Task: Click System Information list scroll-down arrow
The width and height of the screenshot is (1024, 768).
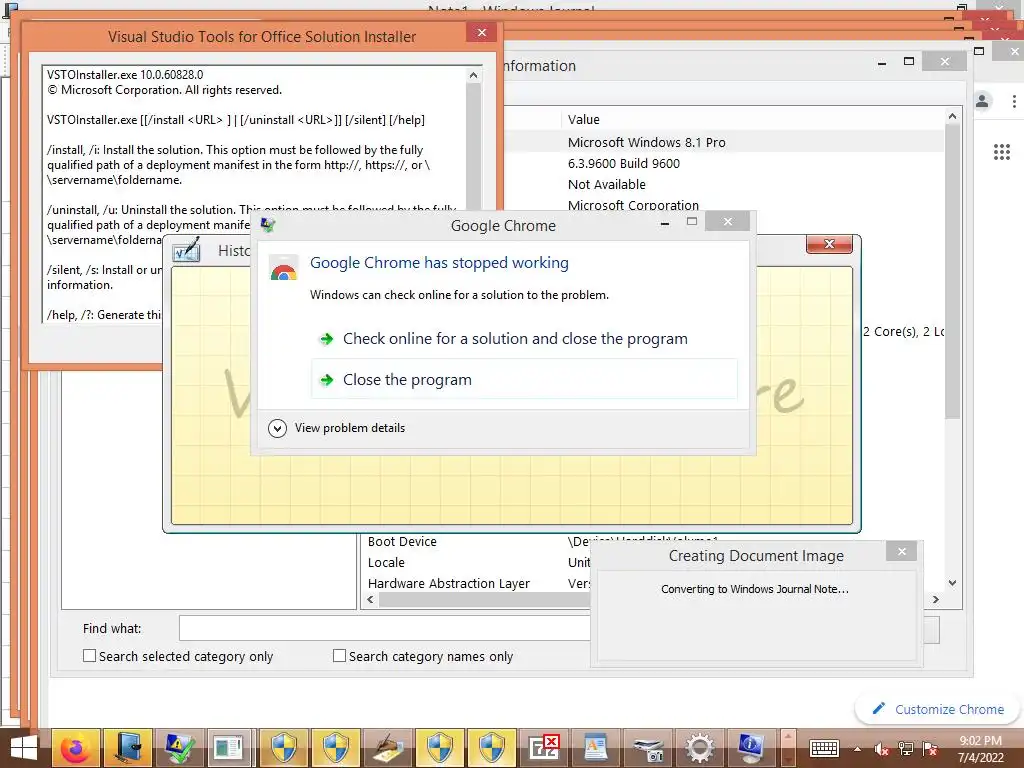Action: pos(952,583)
